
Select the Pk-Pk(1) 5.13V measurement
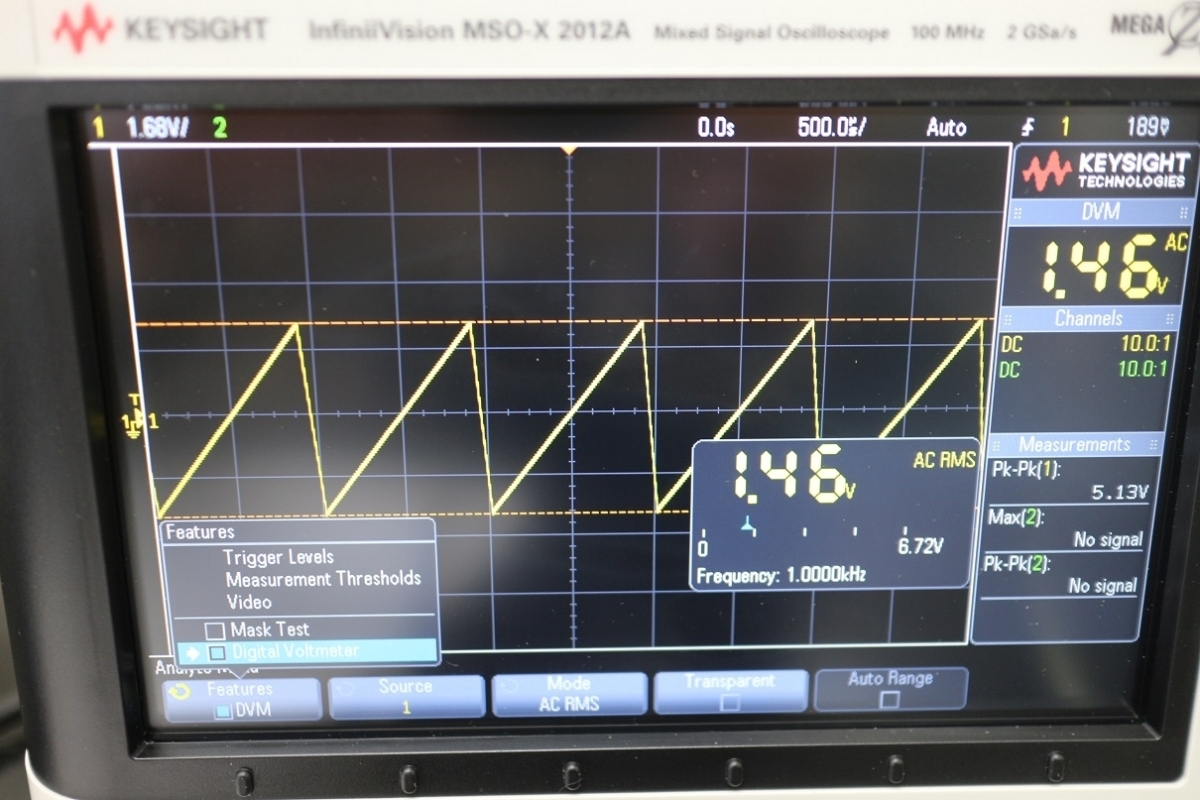(x=1072, y=480)
